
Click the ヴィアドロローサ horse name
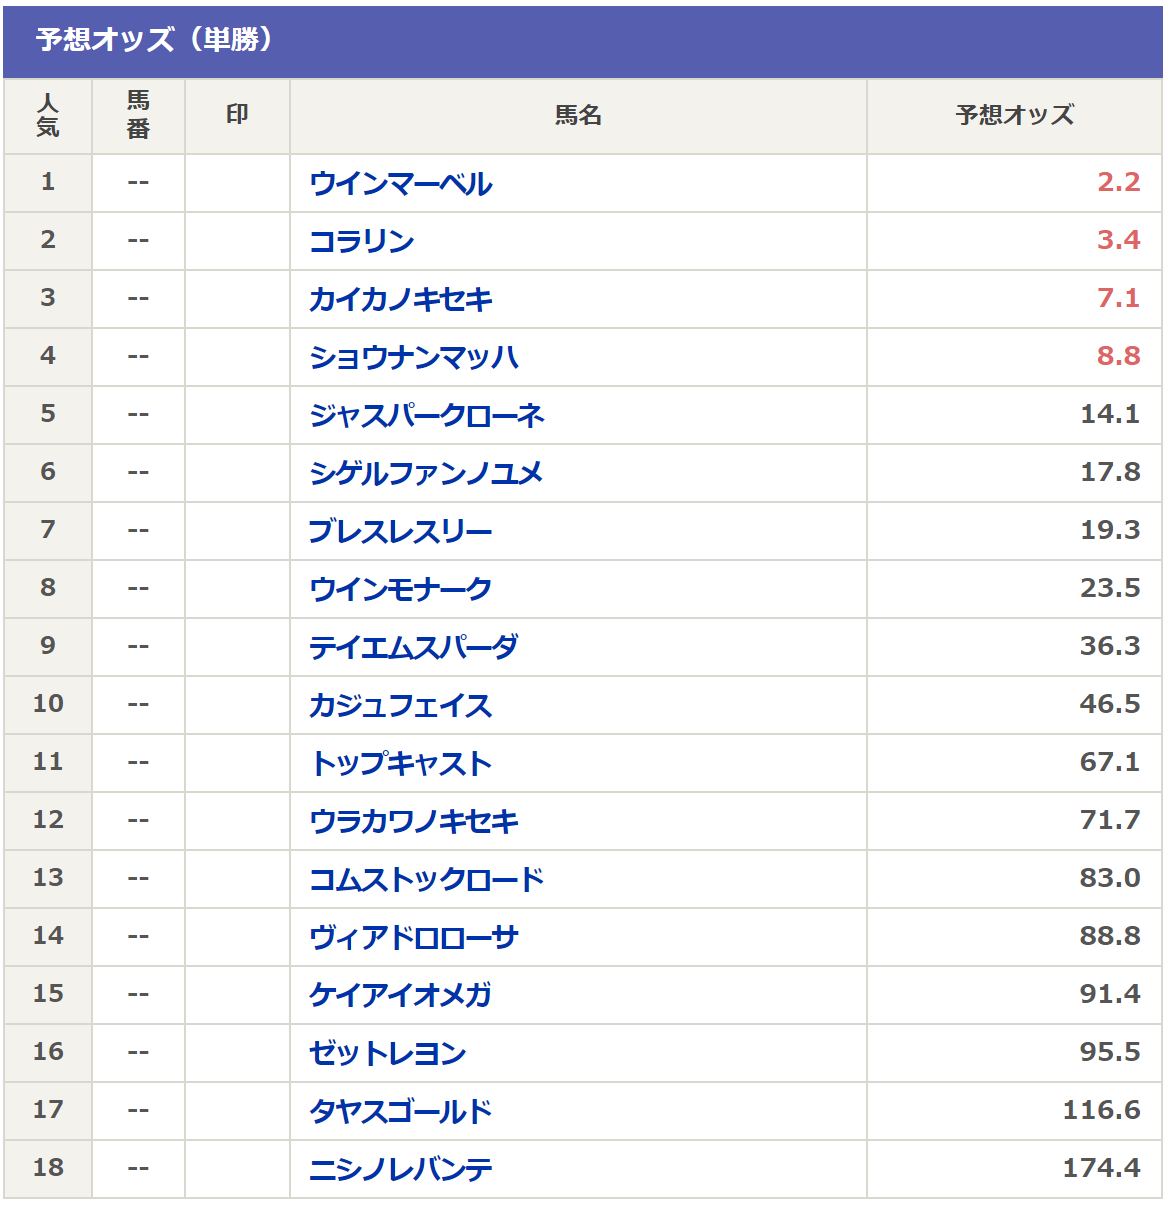click(413, 938)
